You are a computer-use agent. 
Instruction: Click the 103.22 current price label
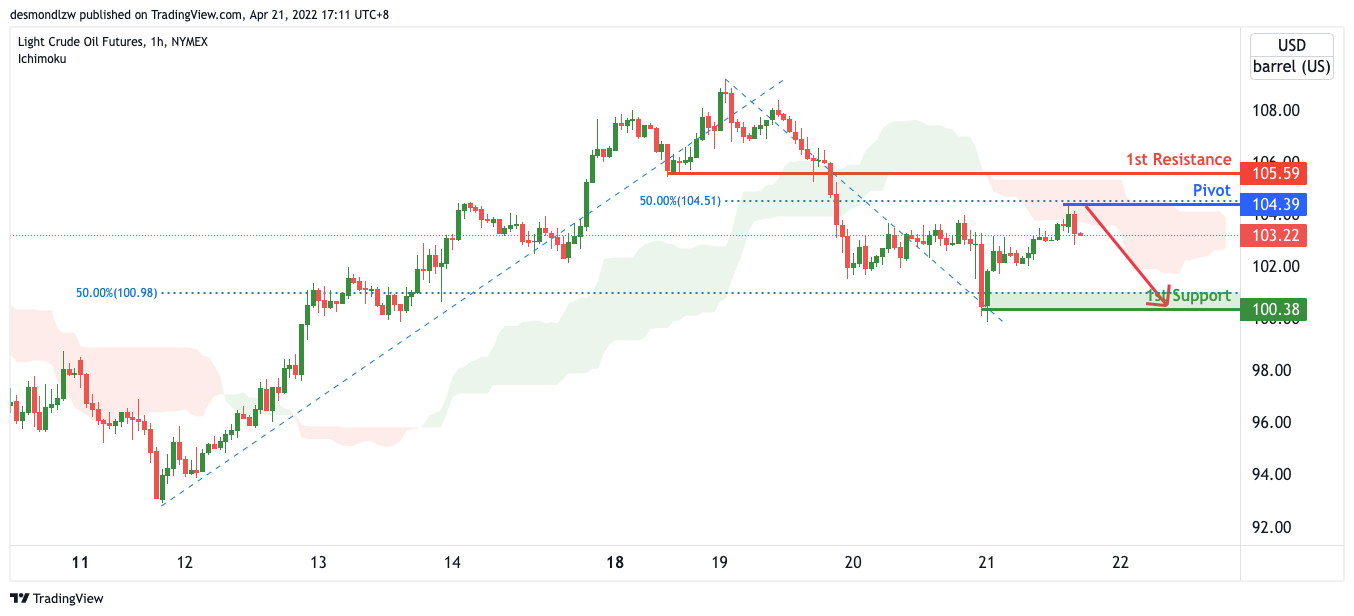click(1274, 236)
